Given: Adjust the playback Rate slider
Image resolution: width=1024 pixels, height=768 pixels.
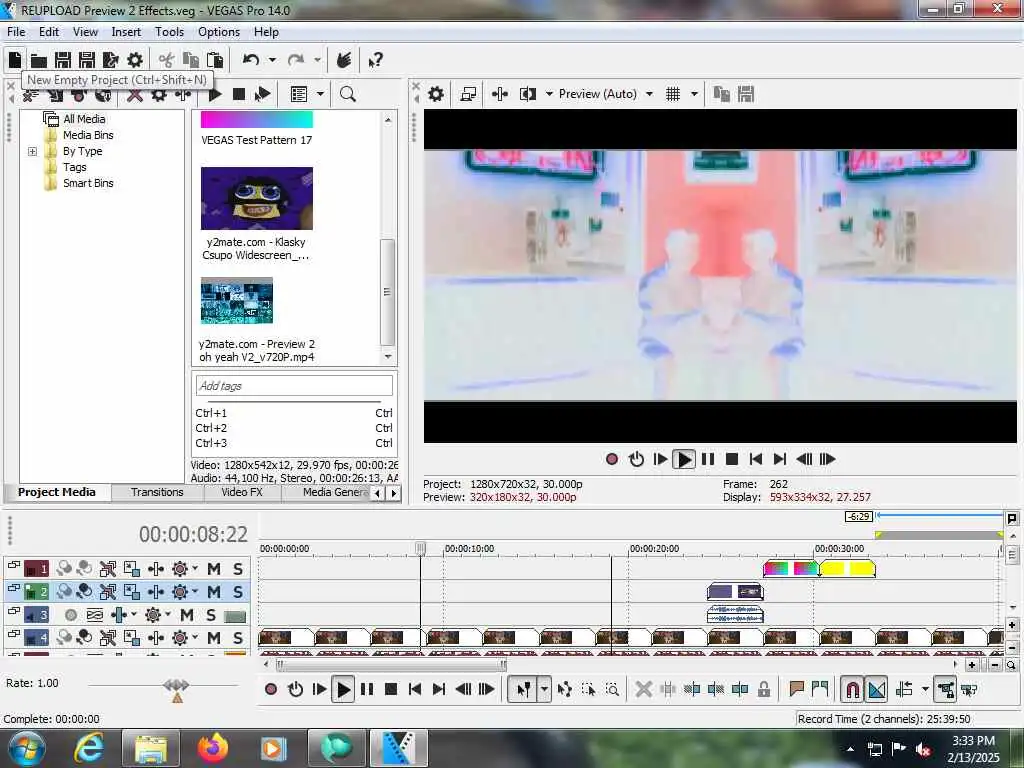Looking at the screenshot, I should coord(176,686).
